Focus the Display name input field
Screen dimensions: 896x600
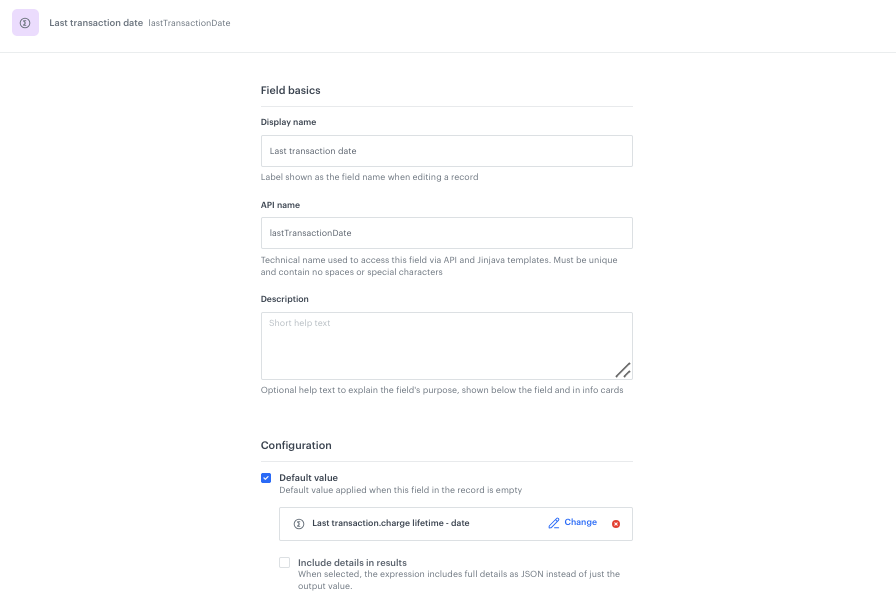pos(446,151)
